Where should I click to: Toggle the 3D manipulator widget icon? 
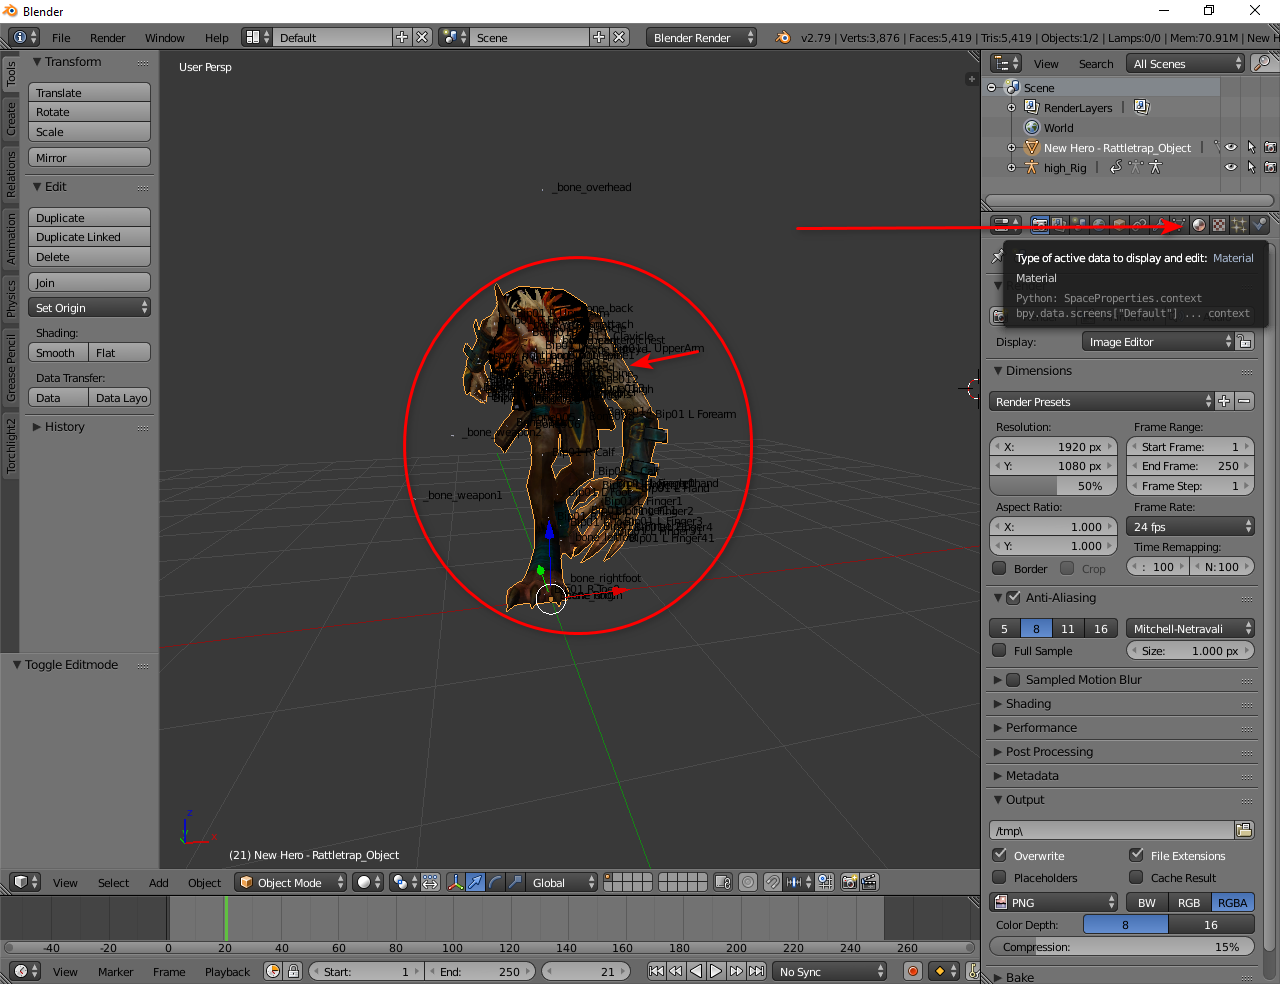click(x=455, y=882)
